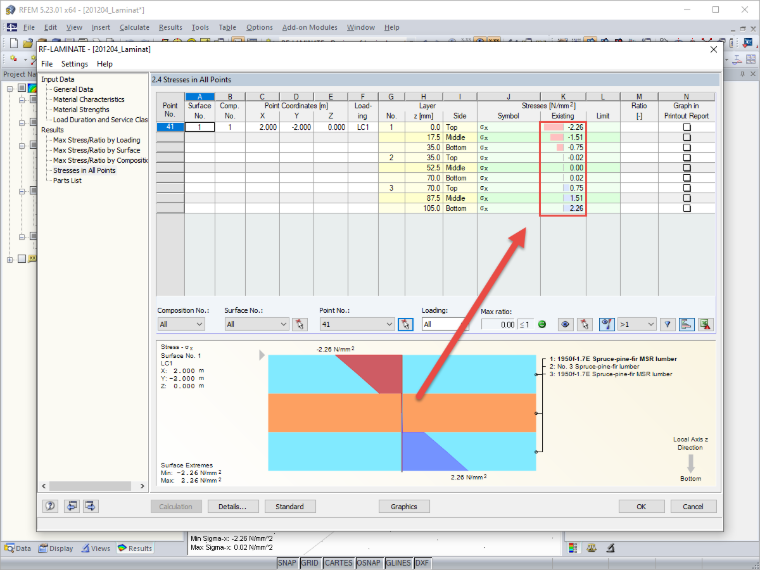
Task: Select General Data in navigator tree
Action: pos(73,89)
